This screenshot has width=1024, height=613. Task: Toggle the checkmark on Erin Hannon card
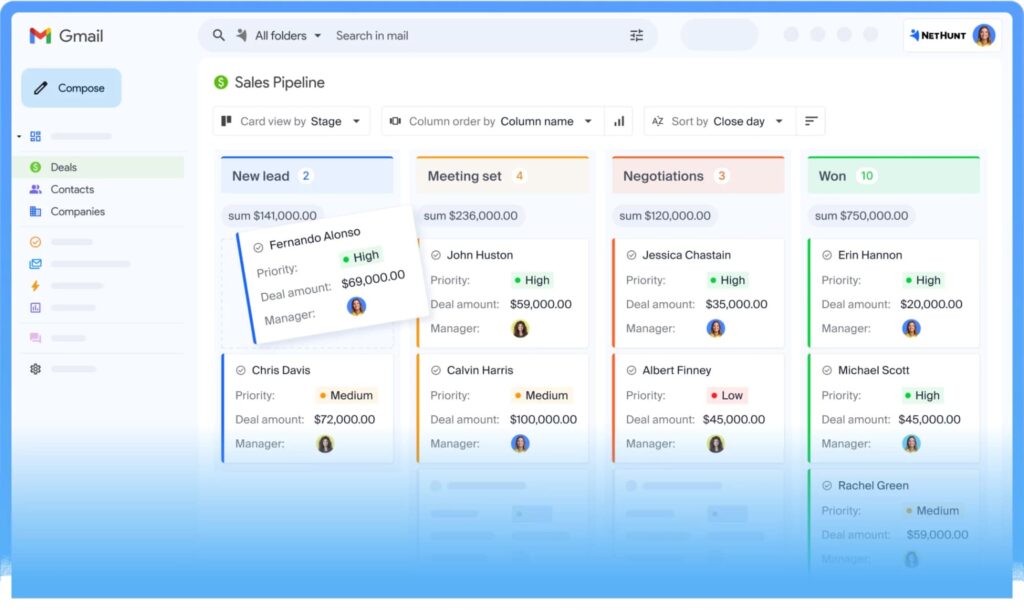tap(827, 255)
